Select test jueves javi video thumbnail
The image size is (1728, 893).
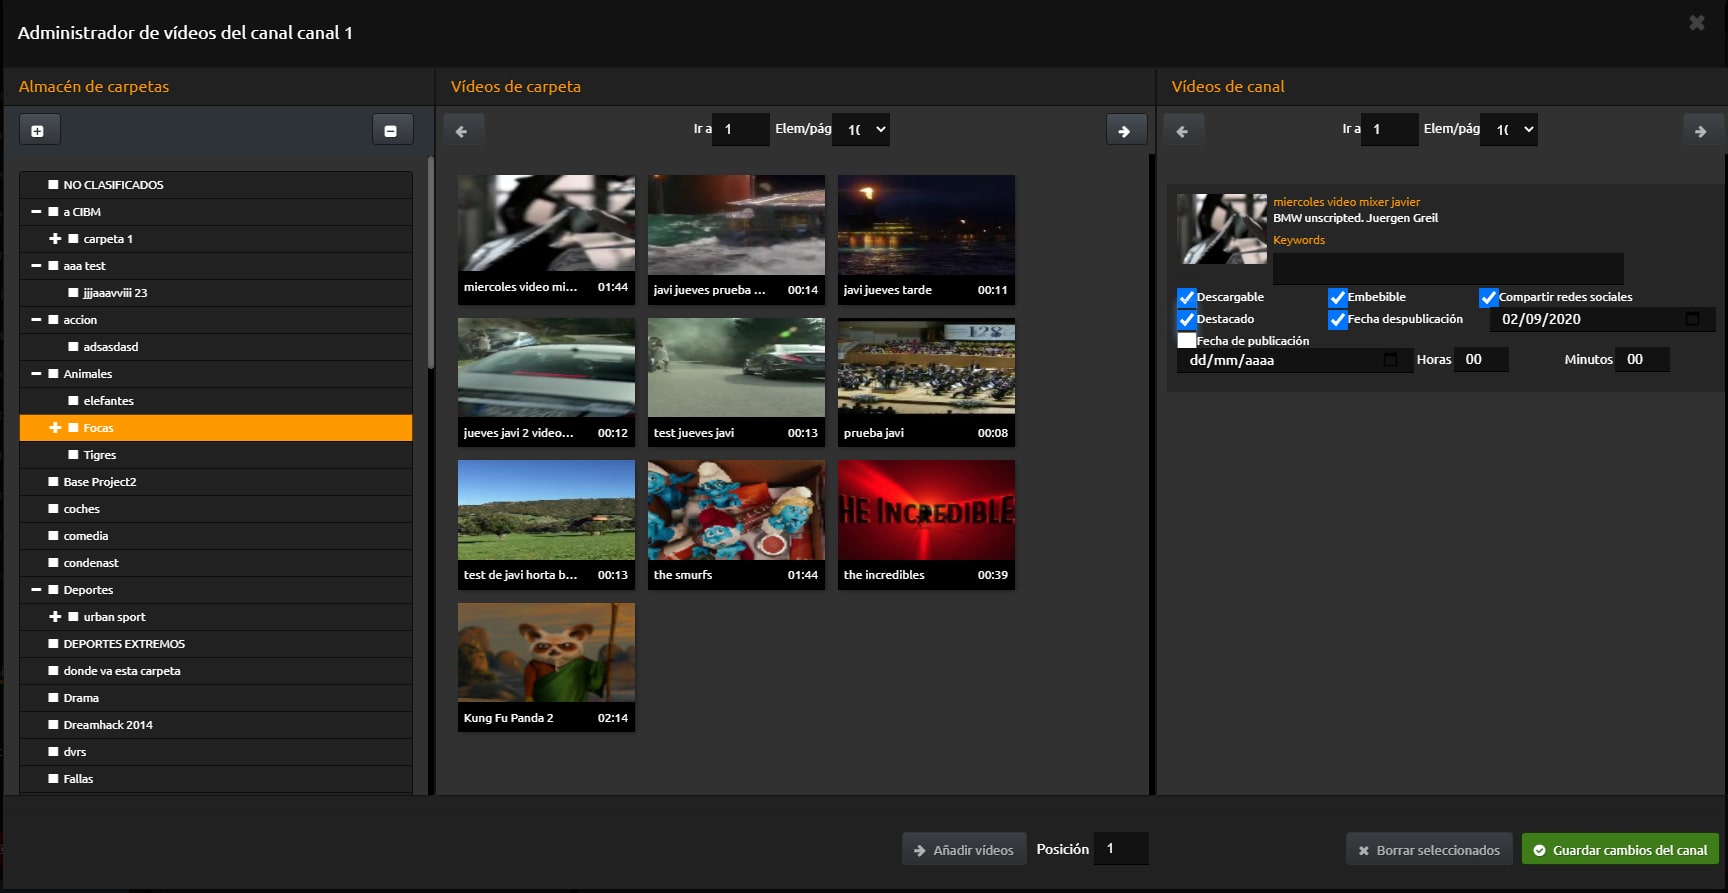pyautogui.click(x=736, y=367)
